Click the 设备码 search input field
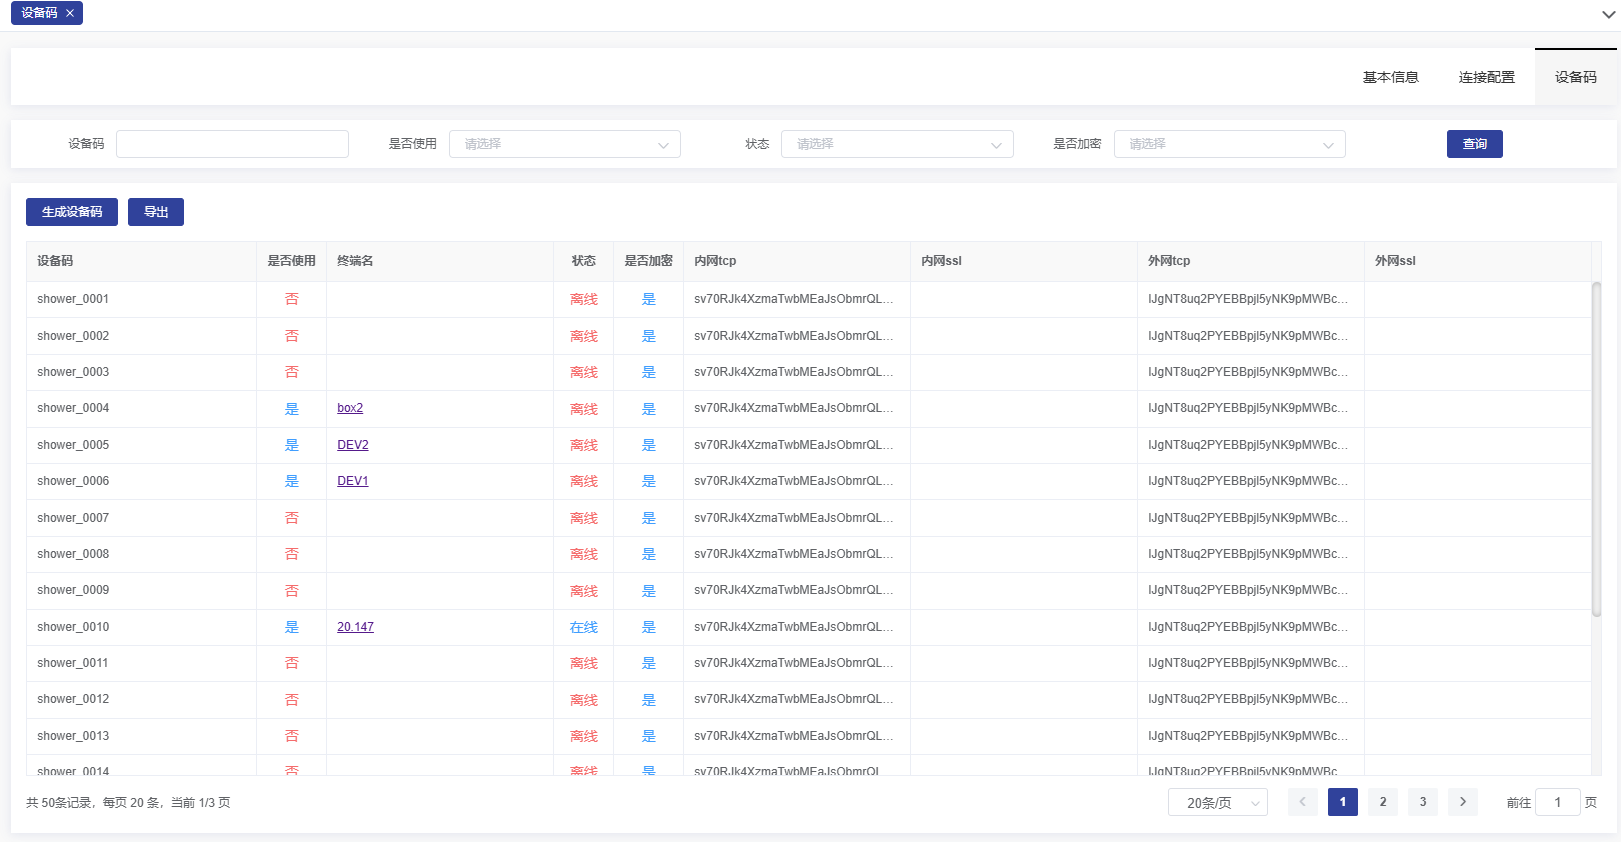This screenshot has height=842, width=1621. click(232, 144)
